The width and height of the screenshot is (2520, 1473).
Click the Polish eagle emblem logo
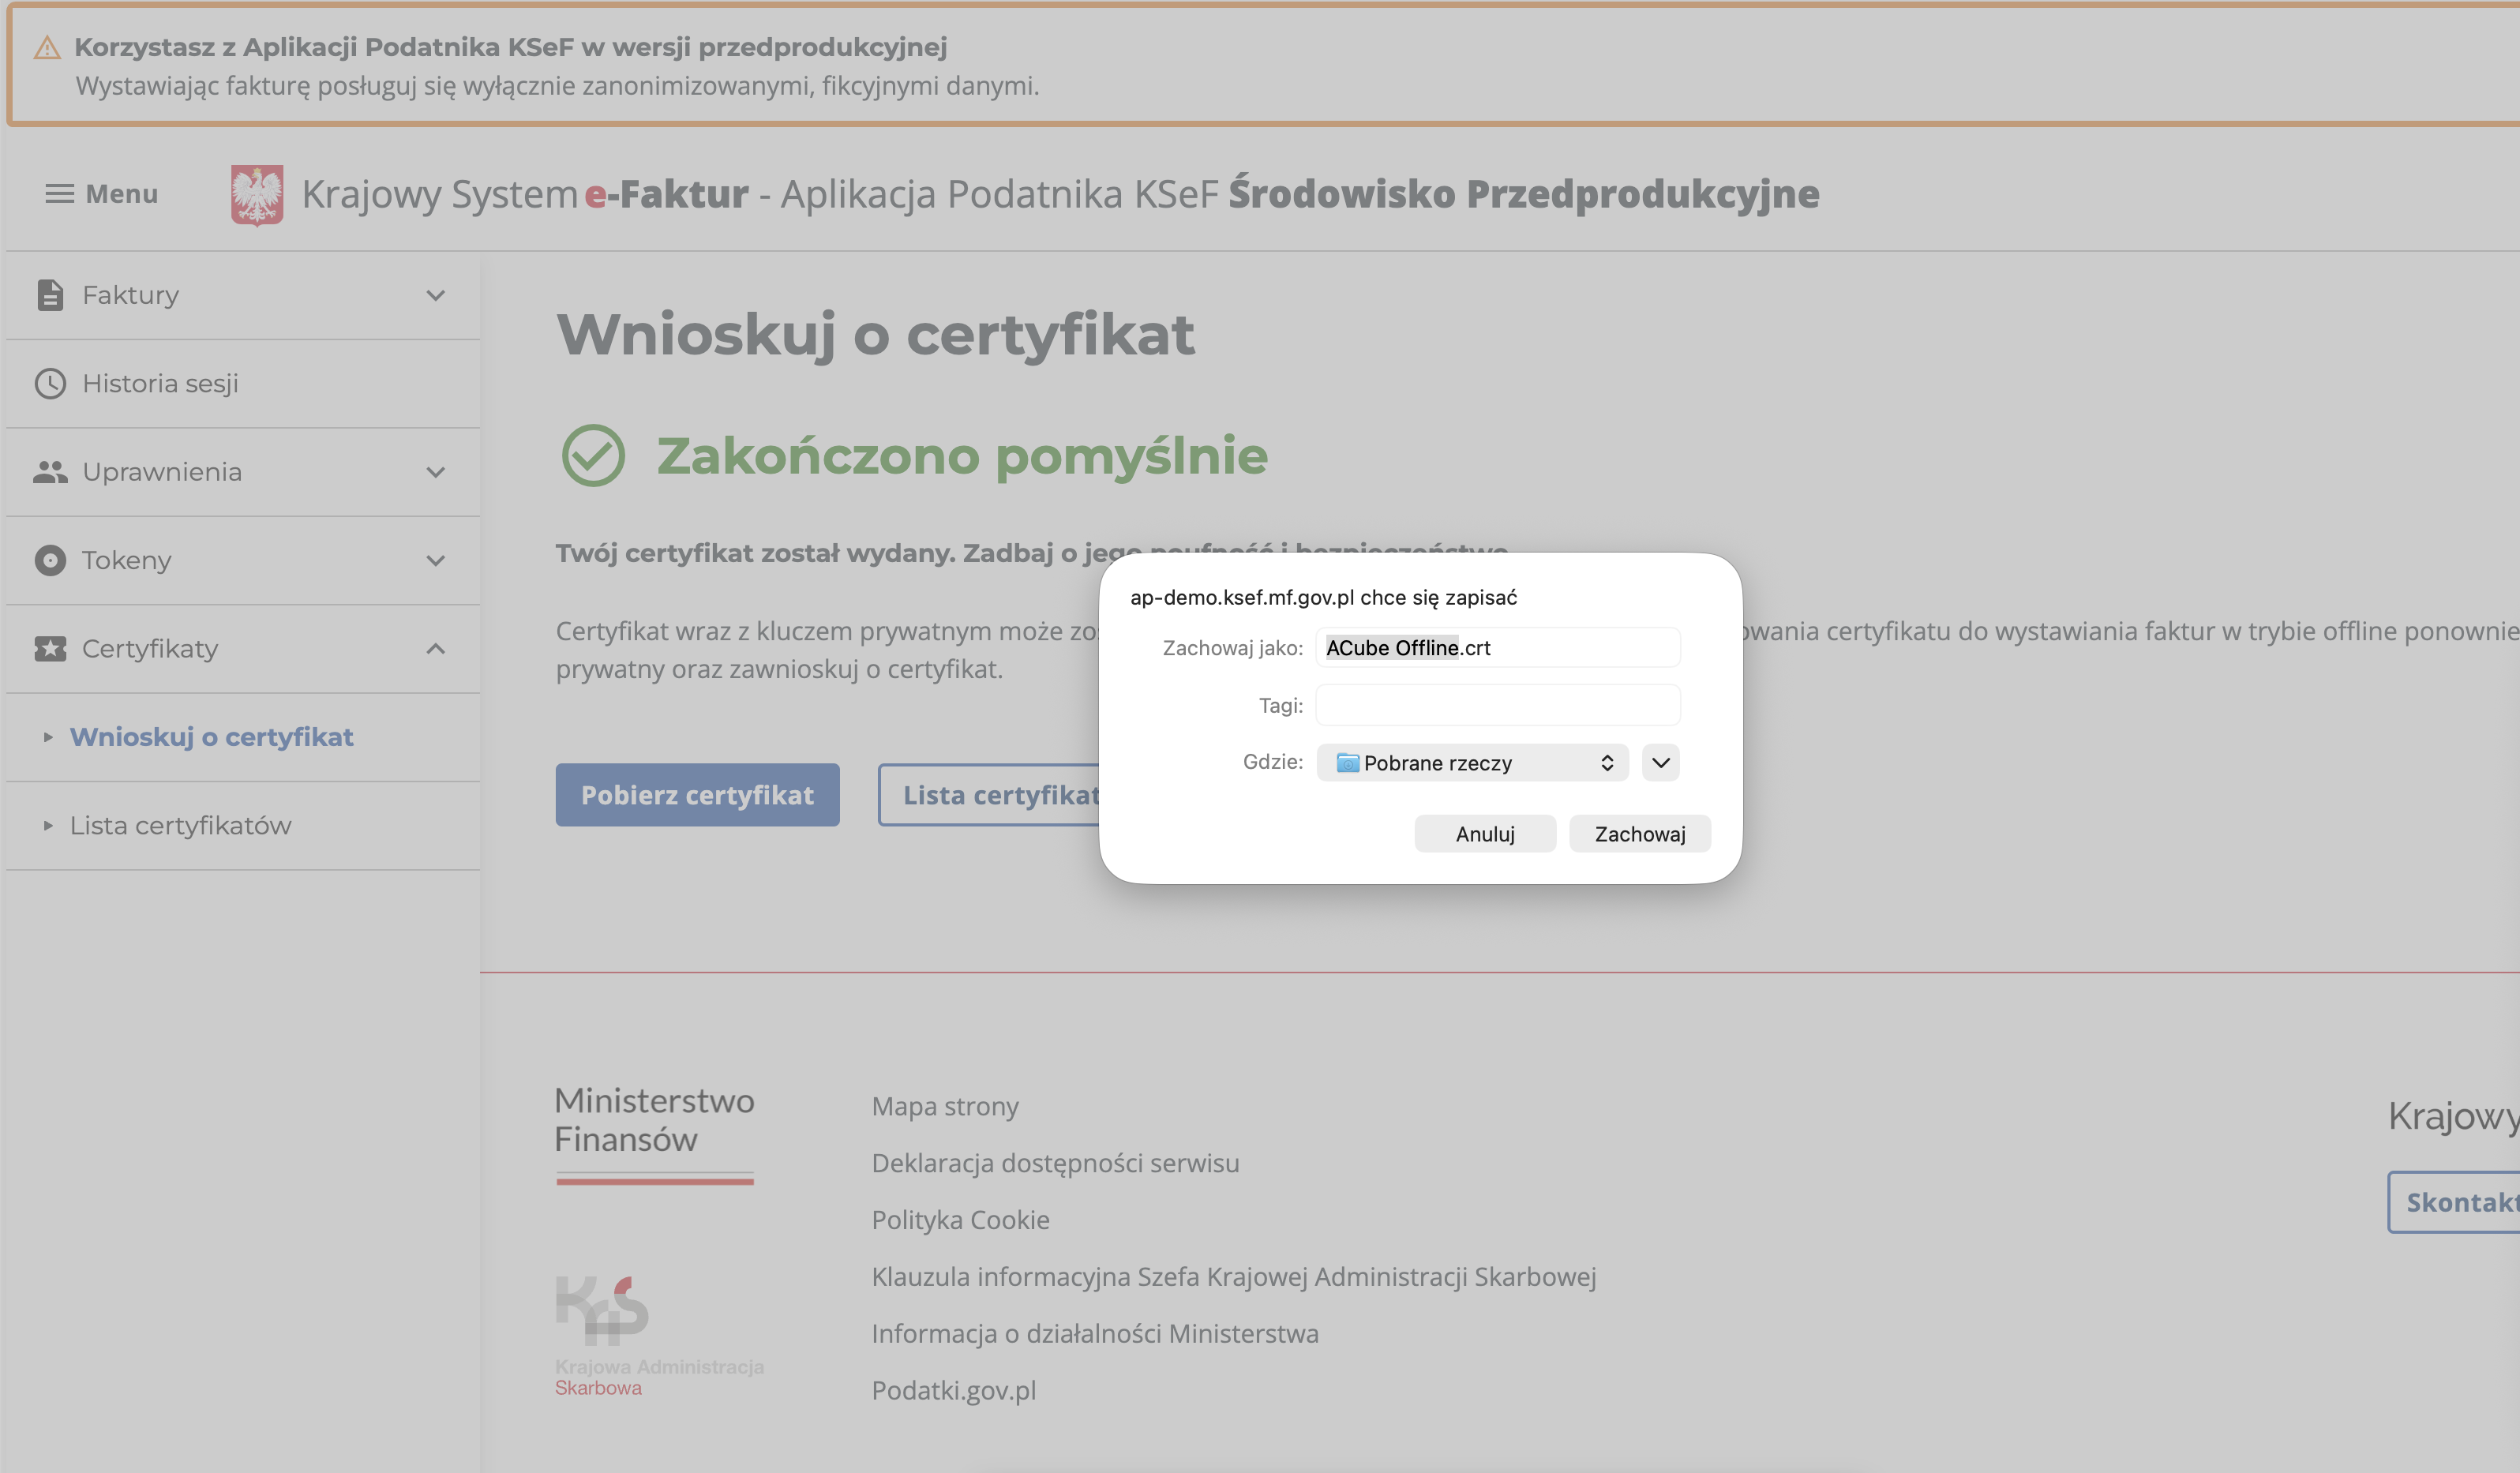click(257, 195)
